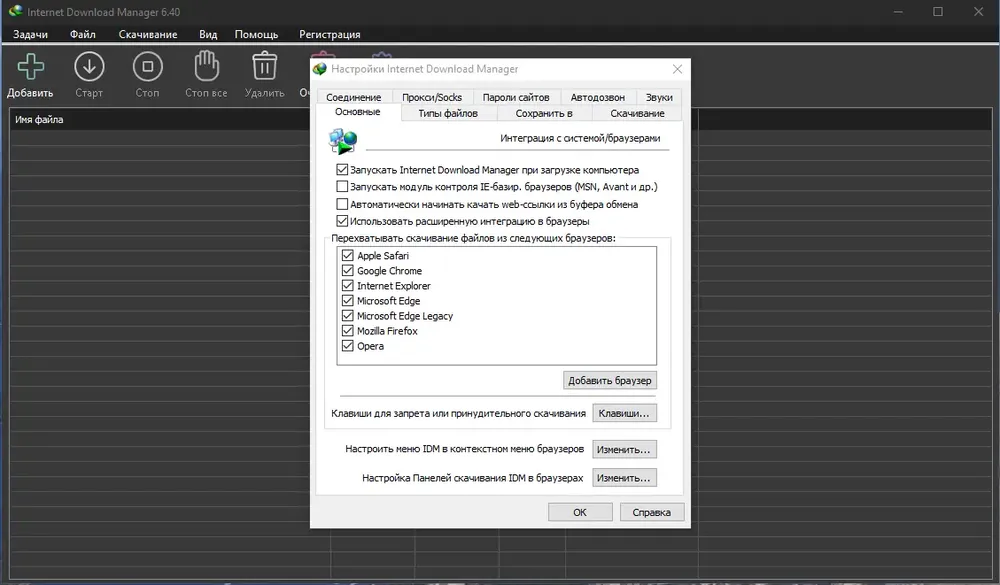The height and width of the screenshot is (585, 1000).
Task: Click the Стоп все hand icon
Action: (x=206, y=66)
